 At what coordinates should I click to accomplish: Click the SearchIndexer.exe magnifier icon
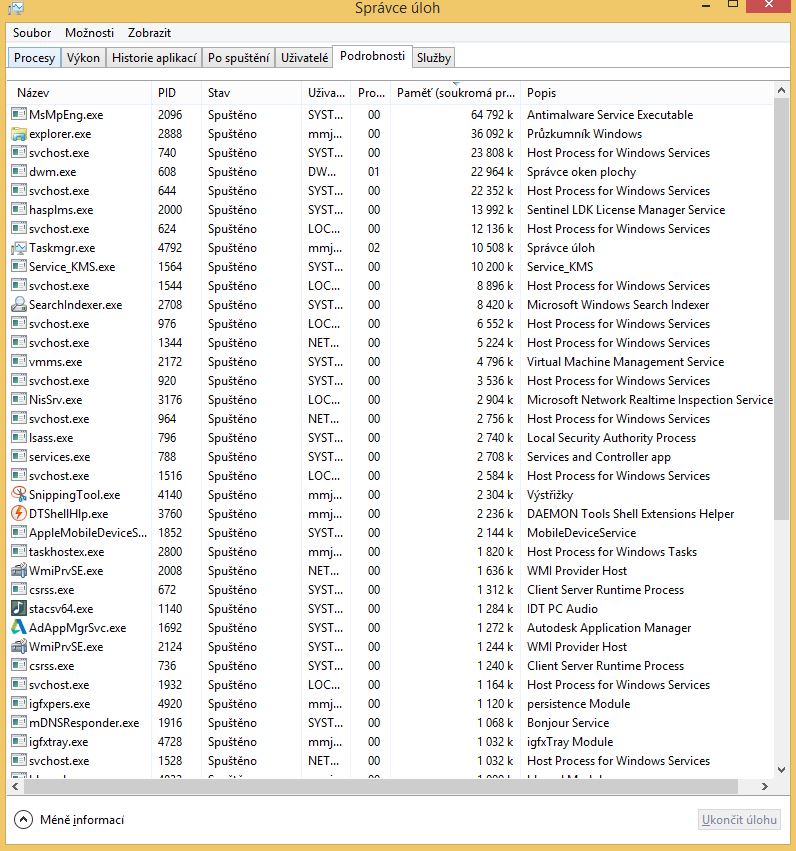pos(19,304)
